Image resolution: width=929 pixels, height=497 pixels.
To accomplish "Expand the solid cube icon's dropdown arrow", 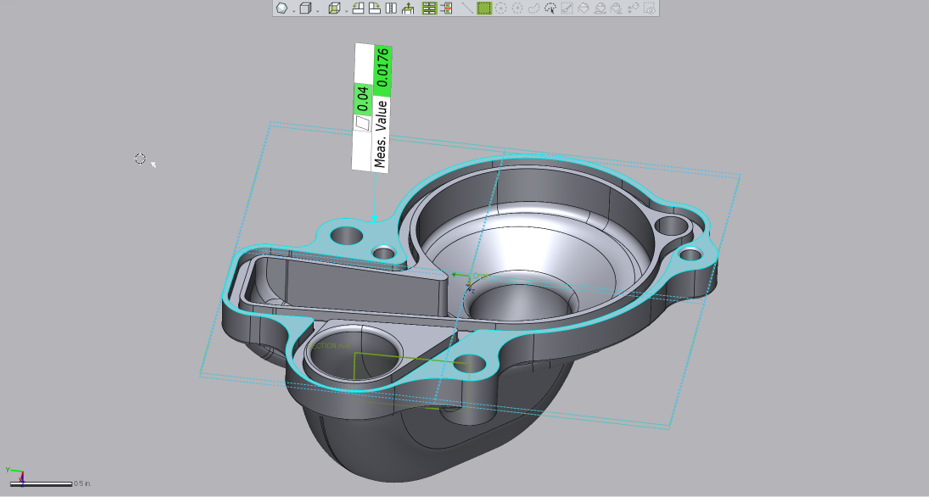I will pyautogui.click(x=318, y=11).
